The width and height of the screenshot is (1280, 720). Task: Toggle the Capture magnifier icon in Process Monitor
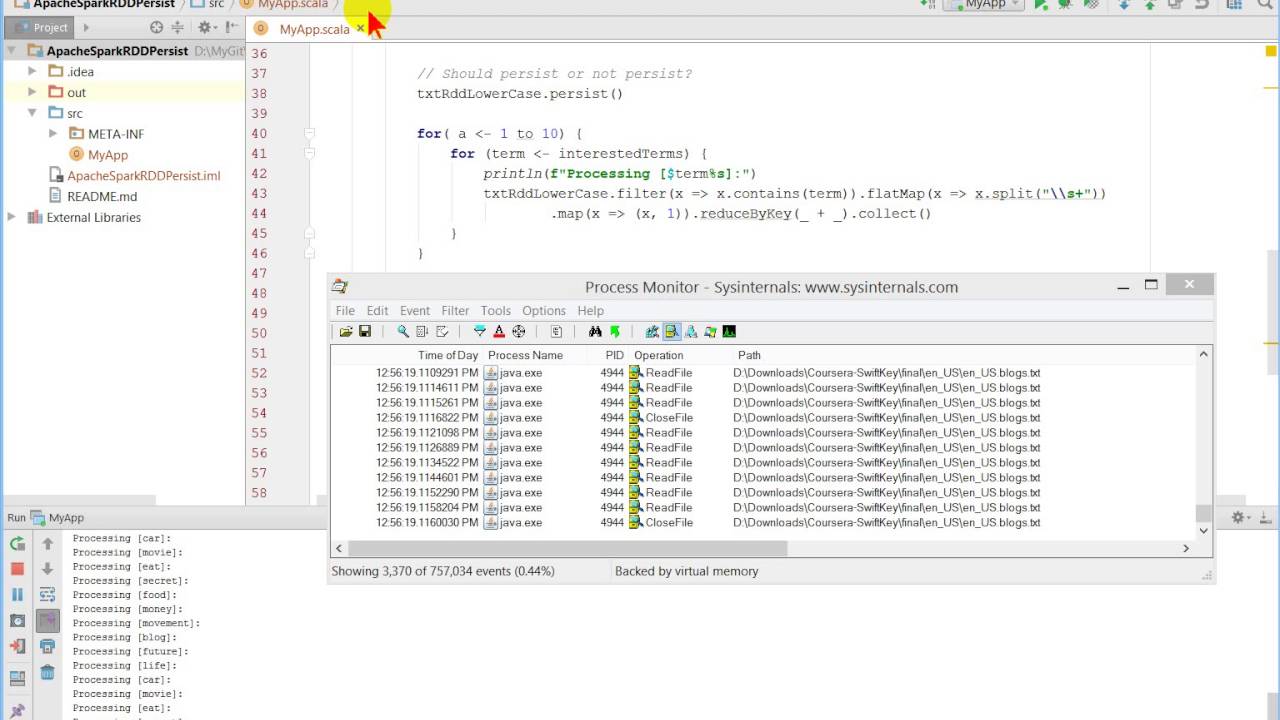(x=403, y=331)
